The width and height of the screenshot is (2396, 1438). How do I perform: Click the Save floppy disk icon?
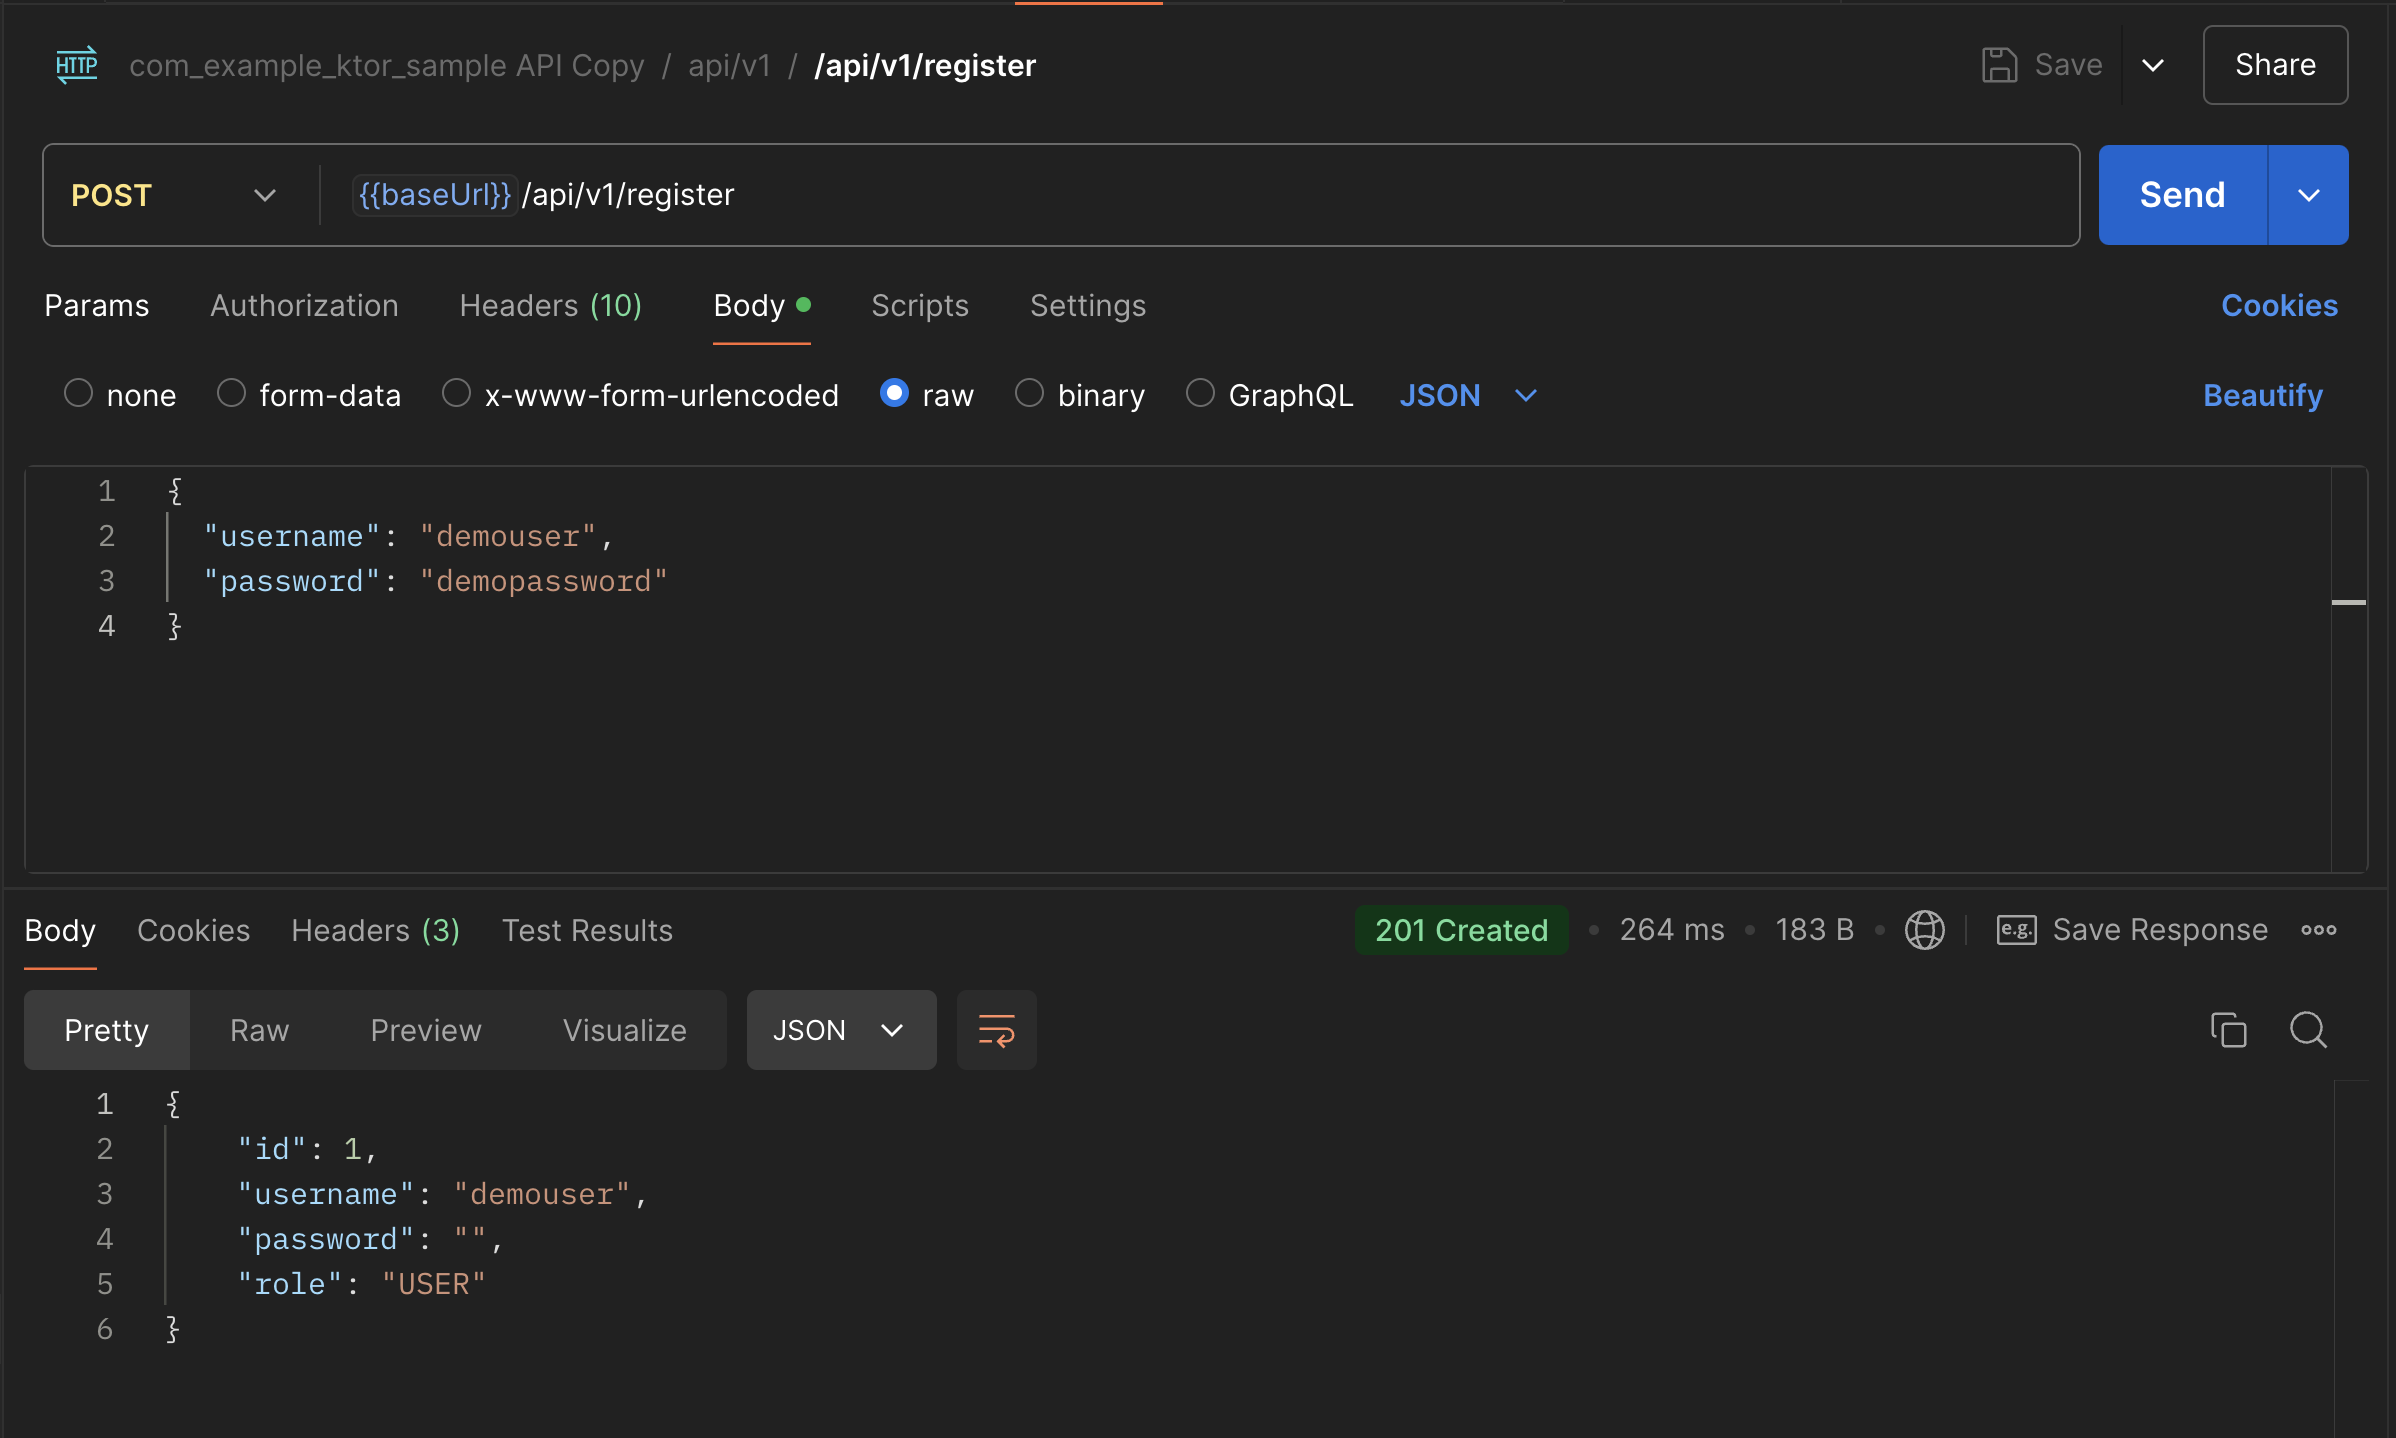tap(1999, 65)
